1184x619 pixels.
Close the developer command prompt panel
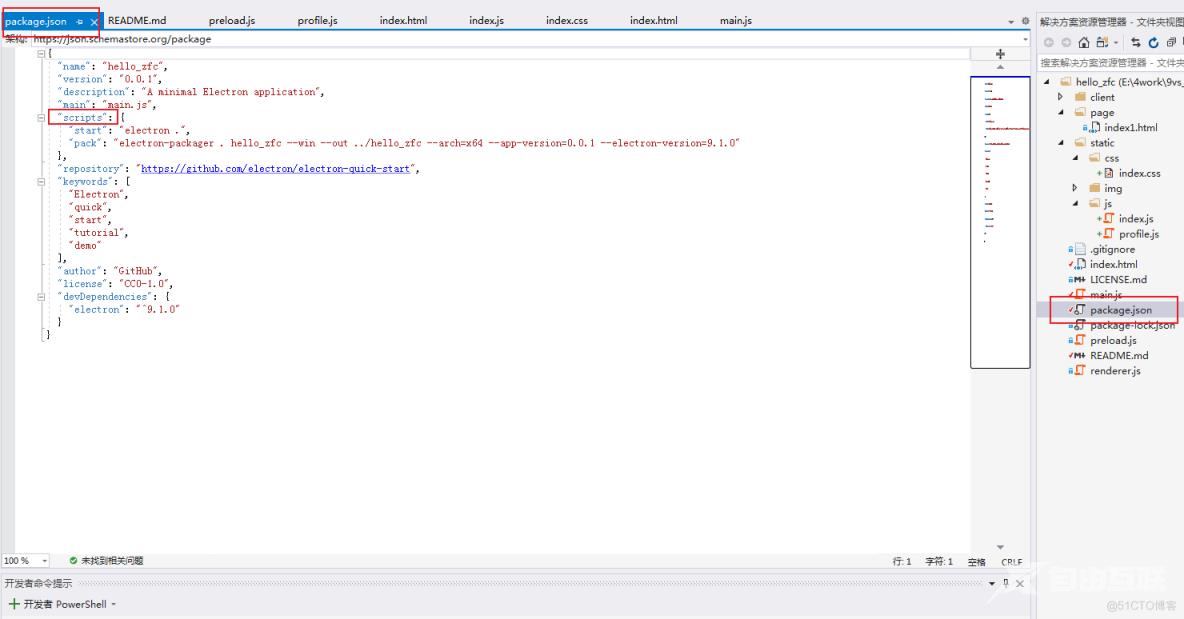coord(1019,583)
